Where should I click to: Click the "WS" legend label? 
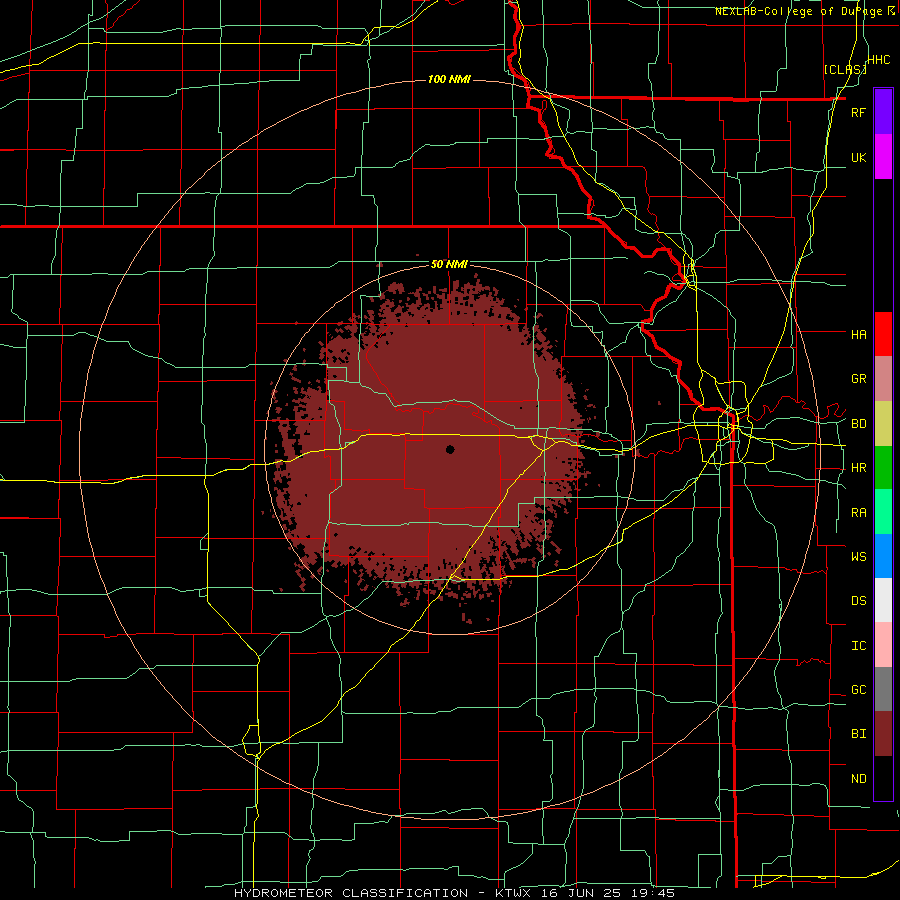pos(858,556)
